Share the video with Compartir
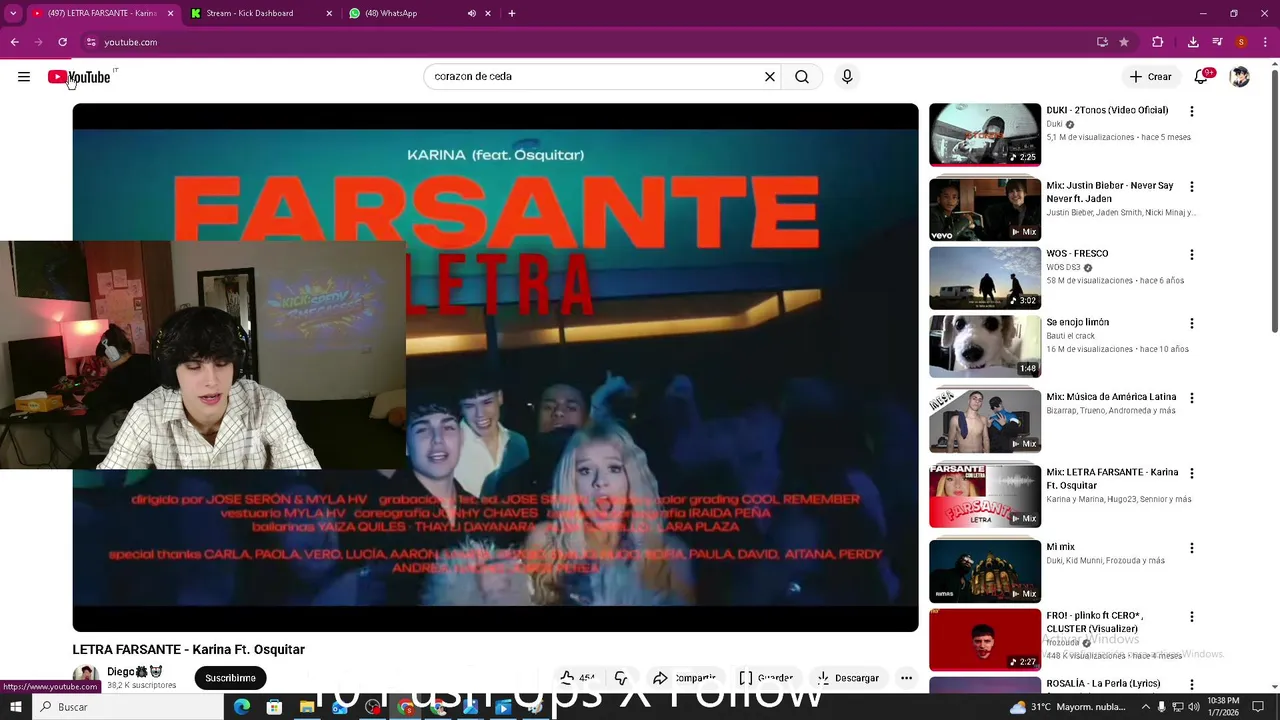Image resolution: width=1280 pixels, height=720 pixels. tap(685, 678)
